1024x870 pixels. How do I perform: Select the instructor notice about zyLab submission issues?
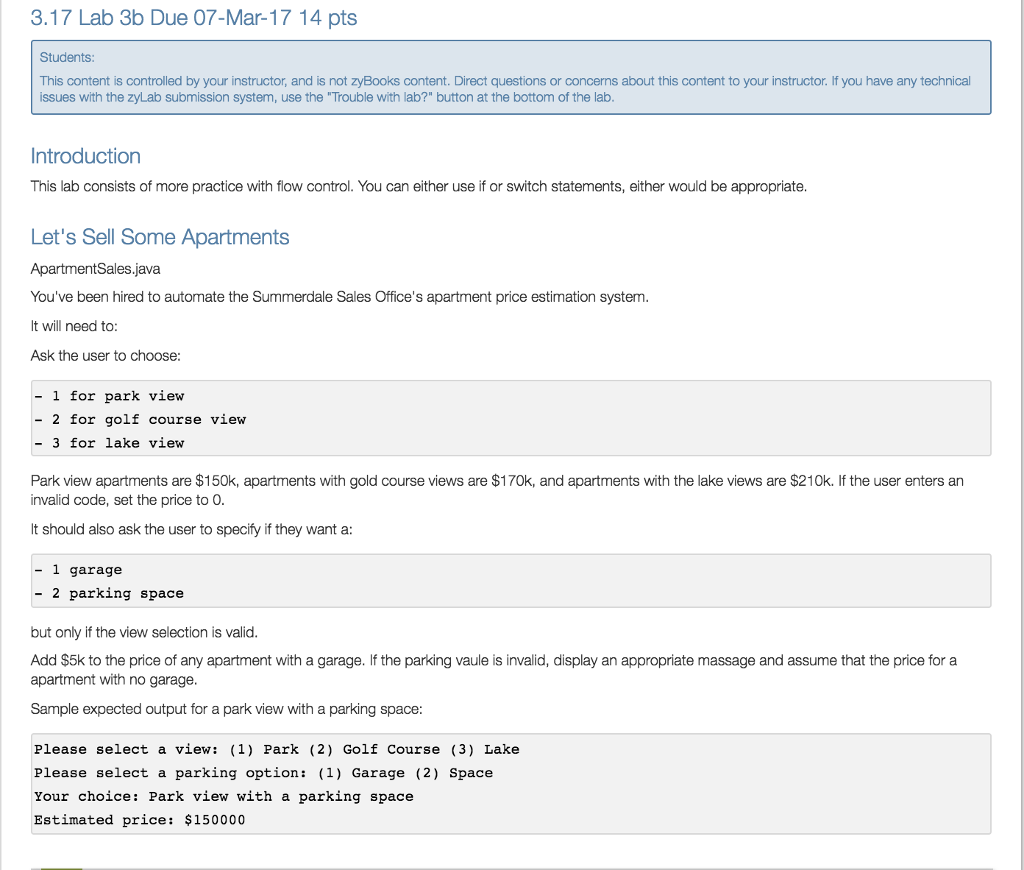[x=504, y=89]
